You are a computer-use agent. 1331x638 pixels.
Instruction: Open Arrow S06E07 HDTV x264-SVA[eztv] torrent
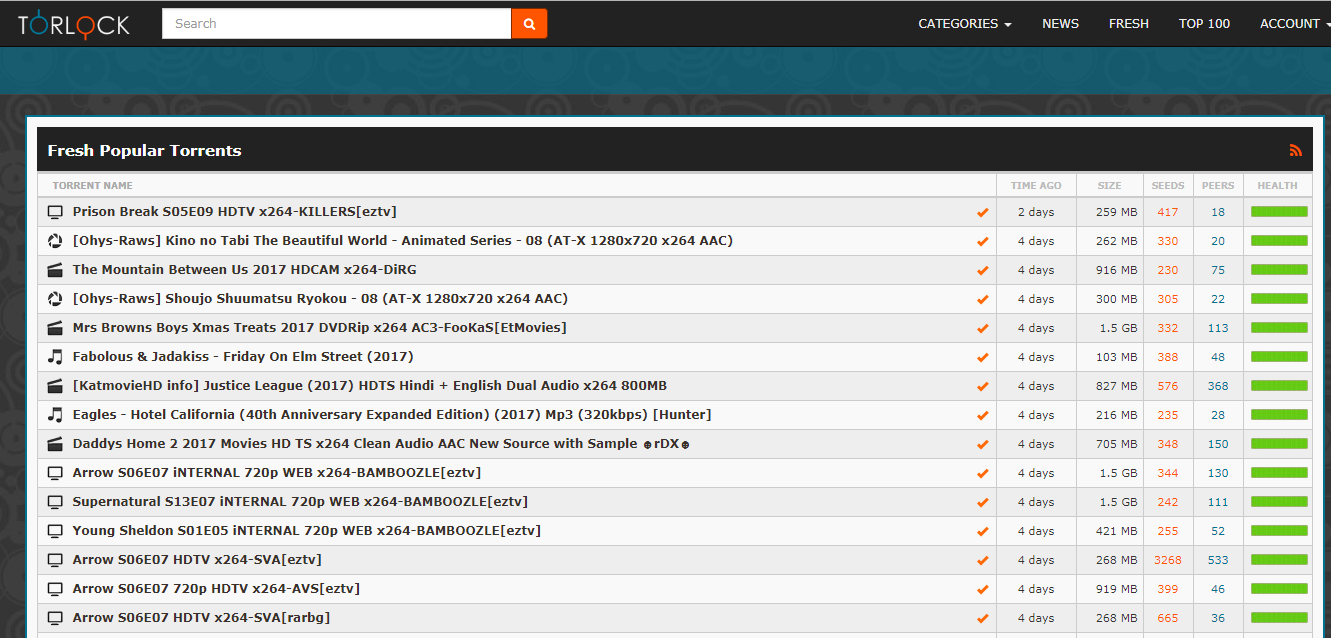(x=197, y=560)
